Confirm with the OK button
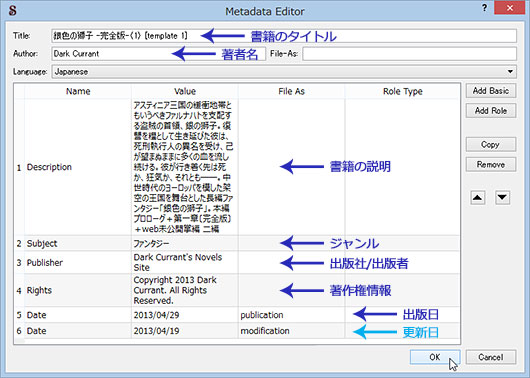The width and height of the screenshot is (530, 378). pyautogui.click(x=435, y=357)
